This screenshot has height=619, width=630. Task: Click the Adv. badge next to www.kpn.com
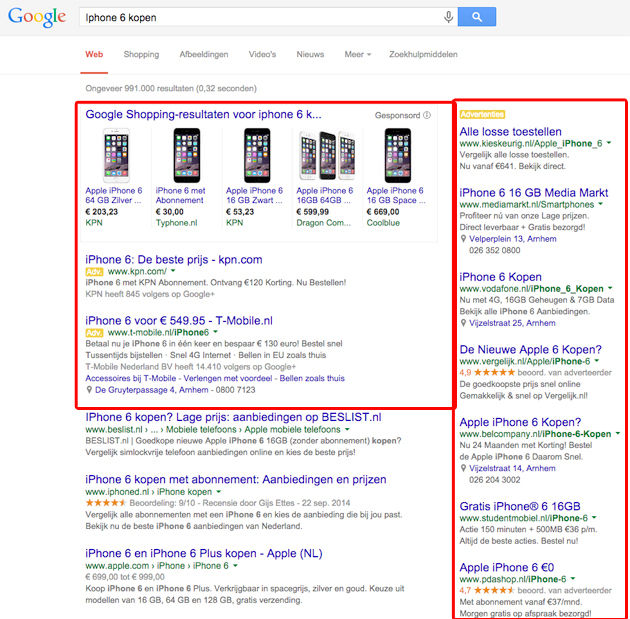coord(94,272)
